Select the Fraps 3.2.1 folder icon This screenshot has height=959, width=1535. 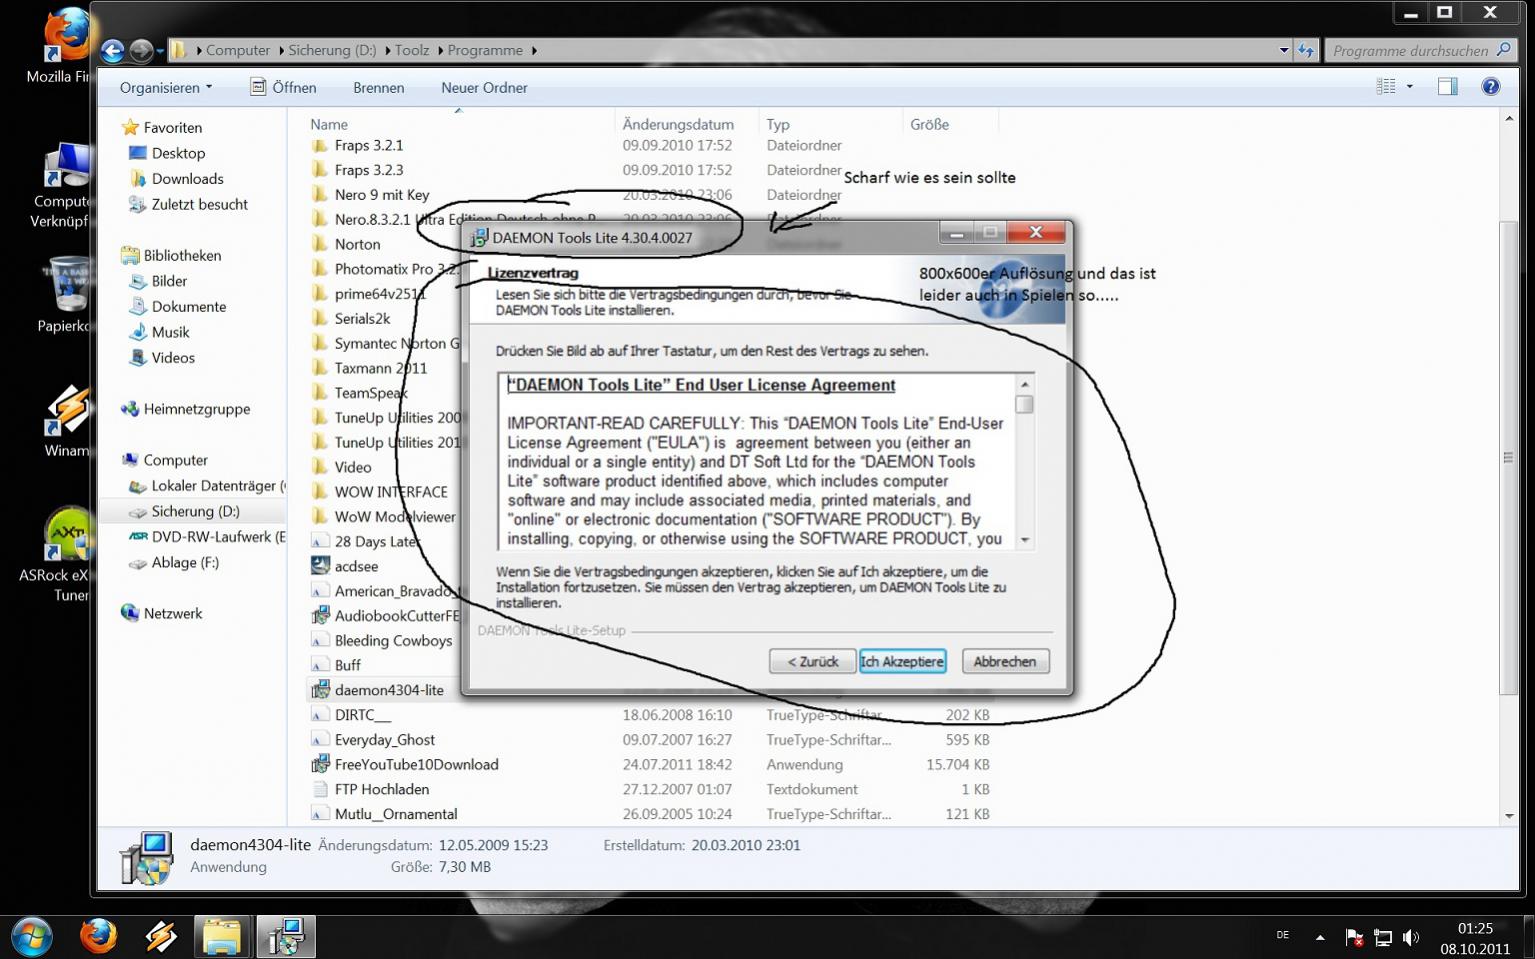[x=320, y=145]
